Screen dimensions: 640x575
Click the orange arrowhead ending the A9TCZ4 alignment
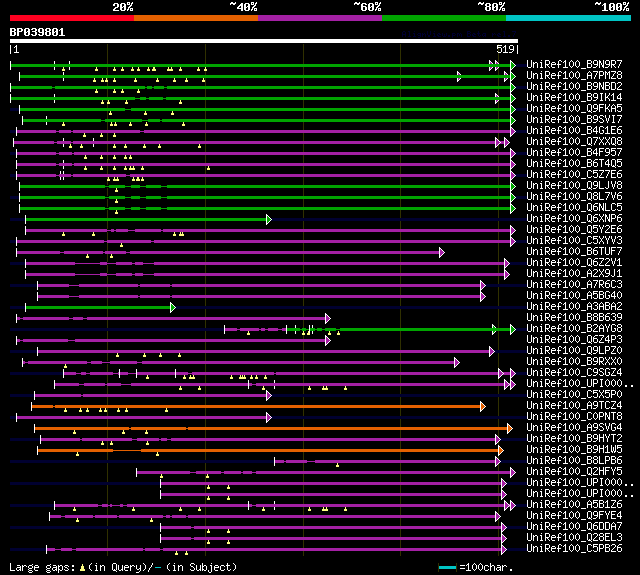coord(483,406)
